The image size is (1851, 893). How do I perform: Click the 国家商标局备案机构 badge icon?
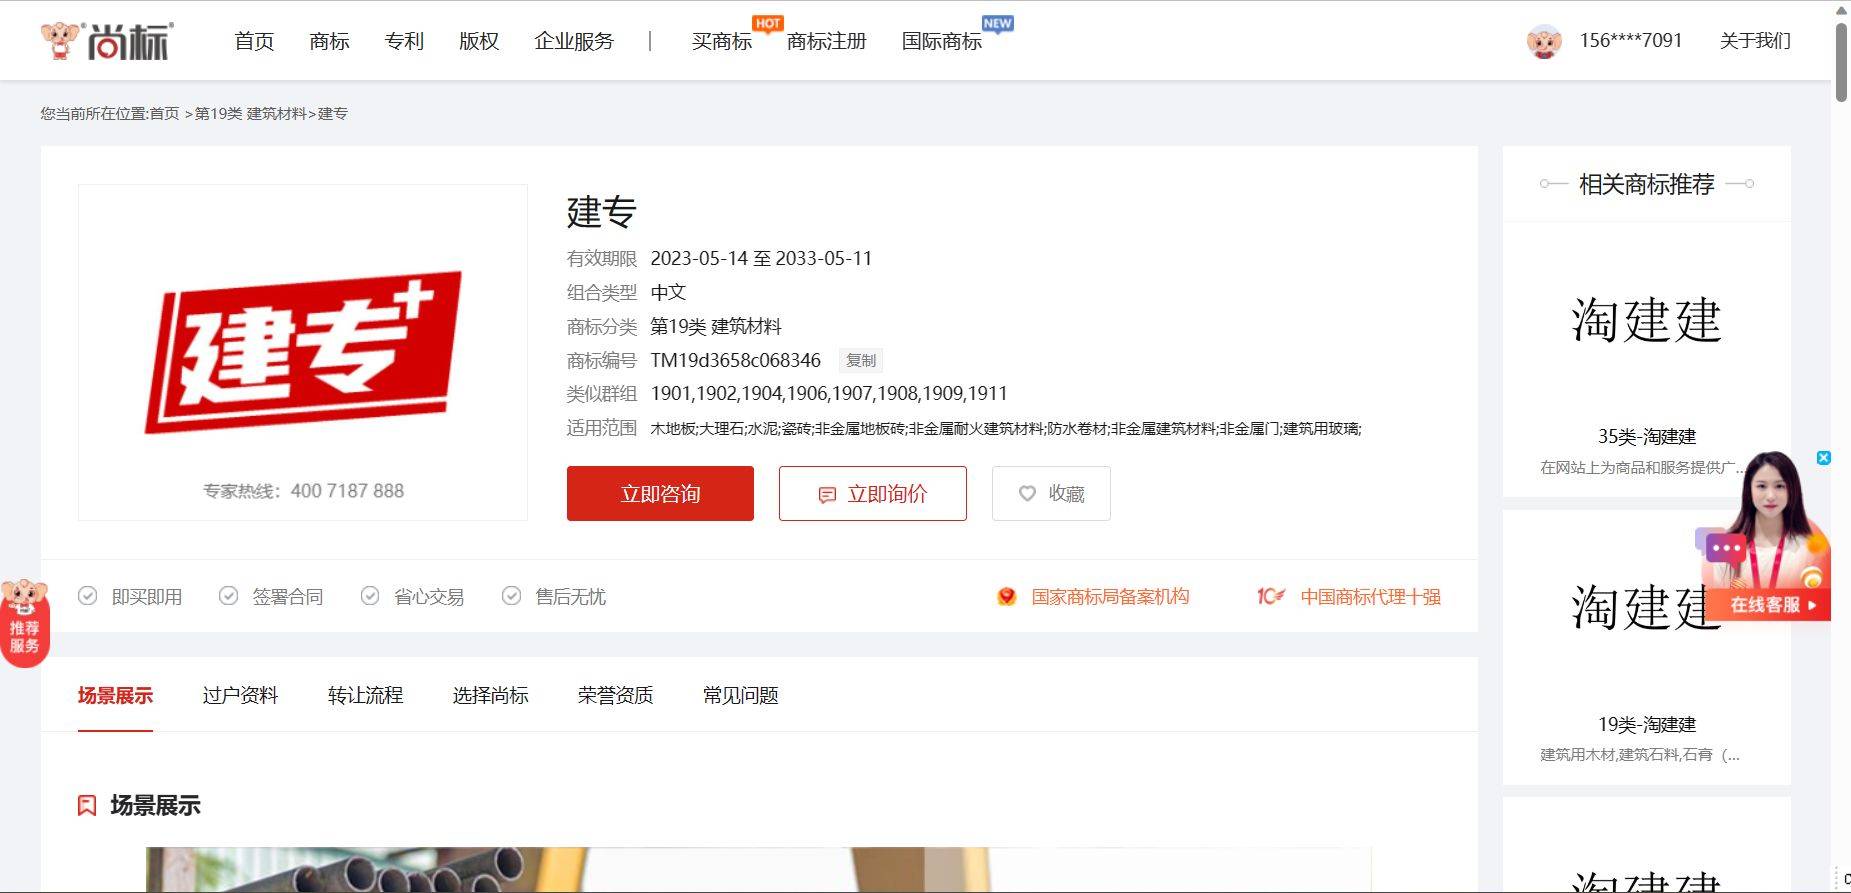coord(1007,597)
